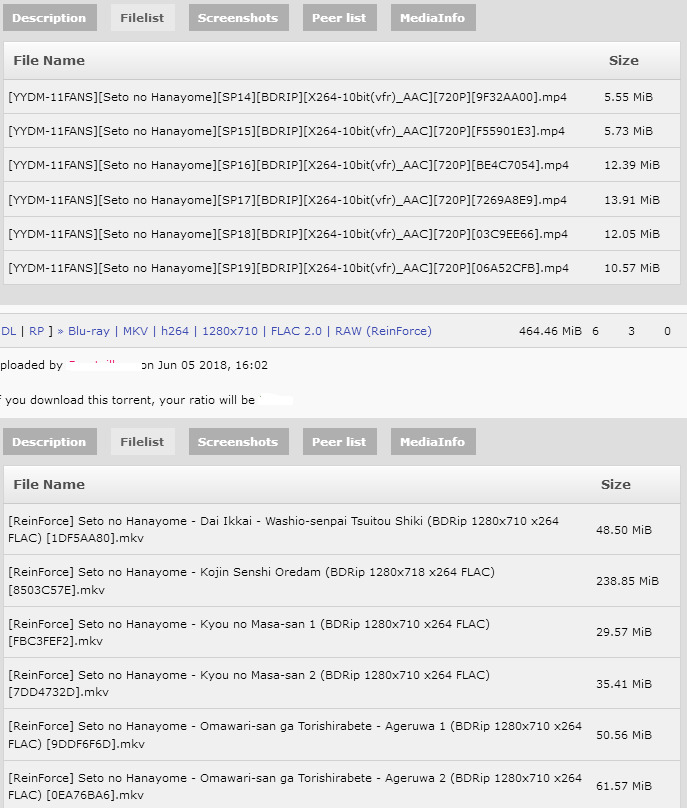Switch to Screenshots tab of the ReinForce torrent
Viewport: 687px width, 808px height.
tap(238, 442)
